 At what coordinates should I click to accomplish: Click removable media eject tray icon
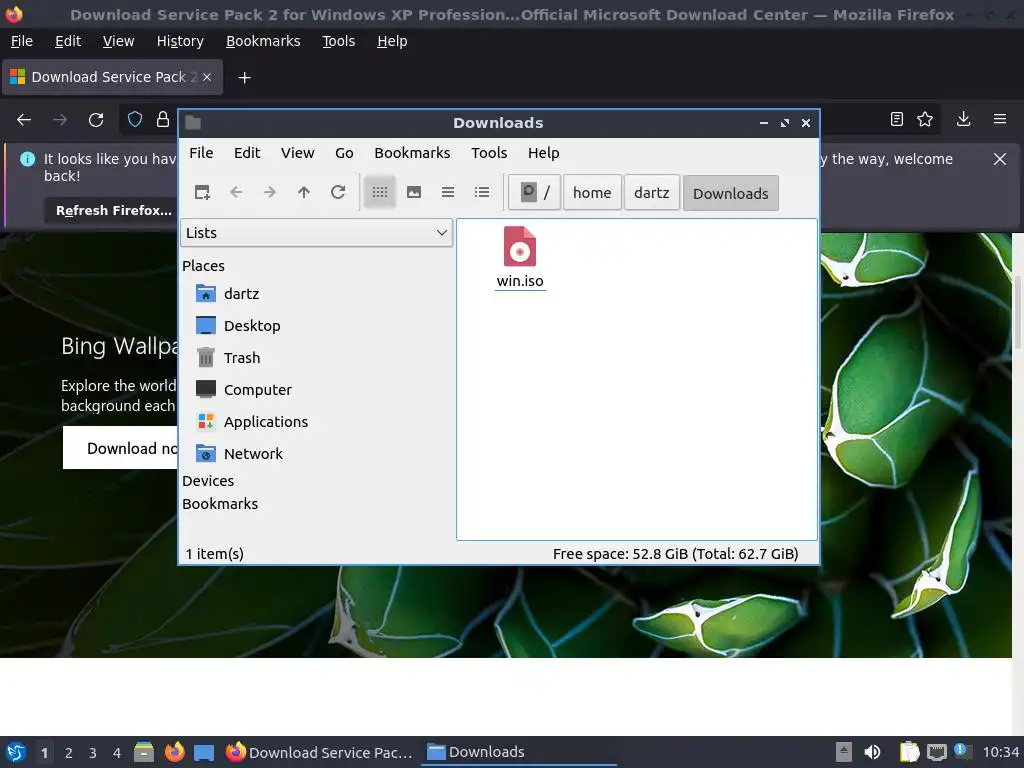point(844,752)
